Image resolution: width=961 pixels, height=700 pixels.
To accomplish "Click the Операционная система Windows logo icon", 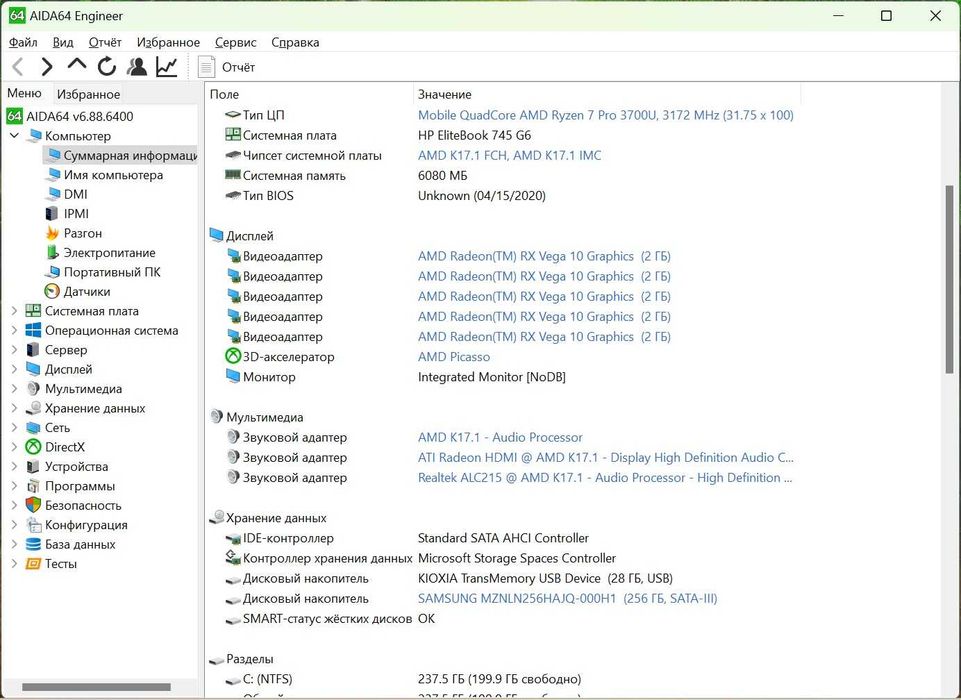I will (x=33, y=330).
